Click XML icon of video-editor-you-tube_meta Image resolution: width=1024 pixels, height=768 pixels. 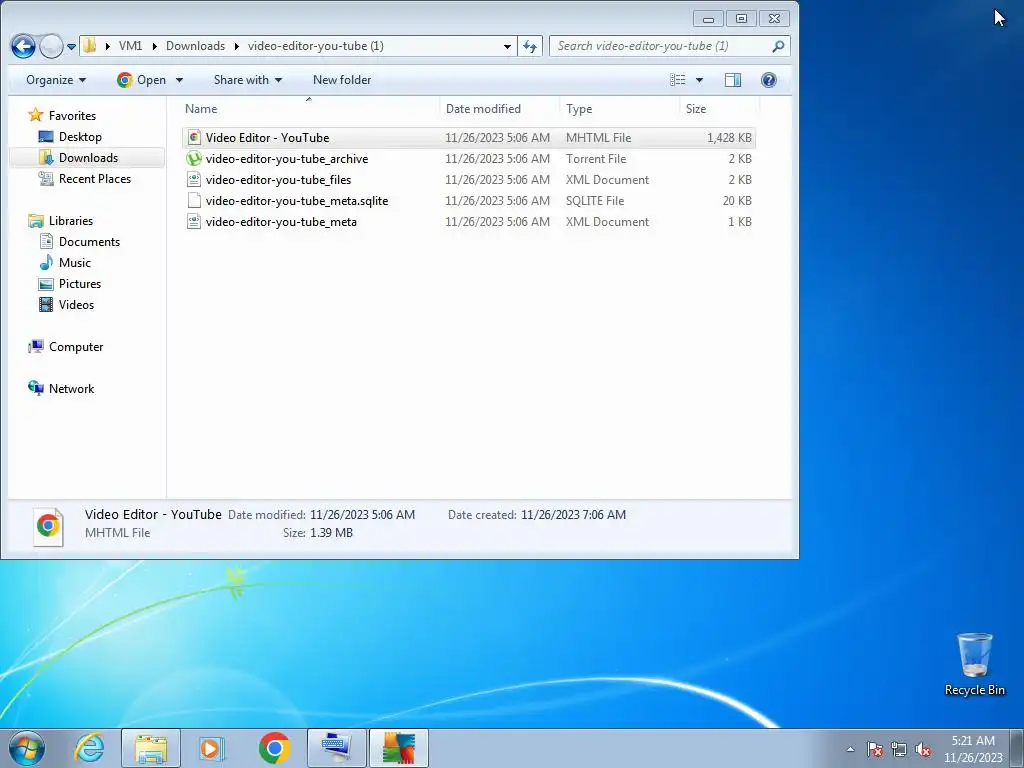click(x=193, y=221)
